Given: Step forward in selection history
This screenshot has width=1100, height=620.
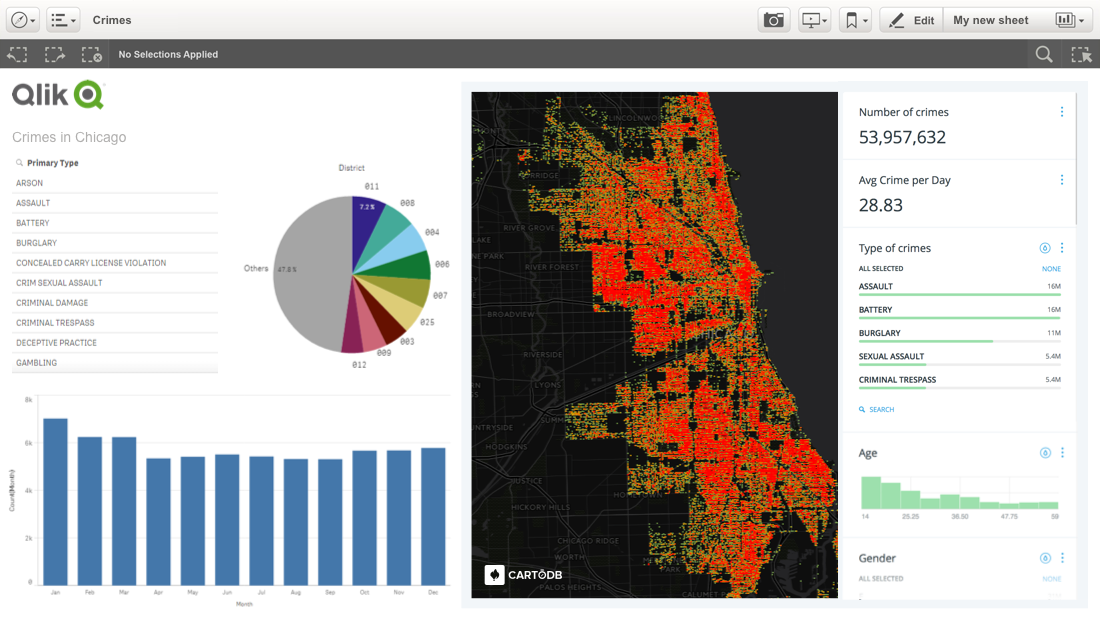Looking at the screenshot, I should point(53,54).
